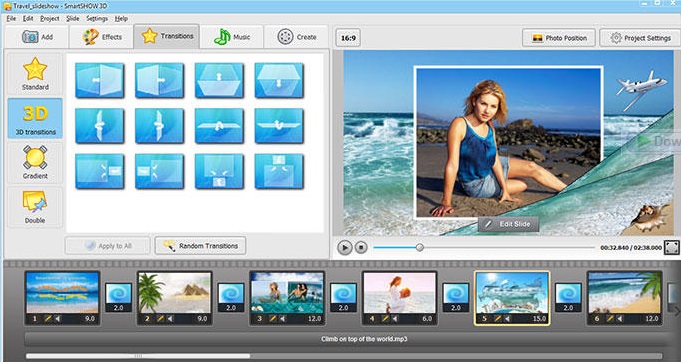Switch the preview to full screen
Viewport: 681px width, 362px height.
coord(671,247)
